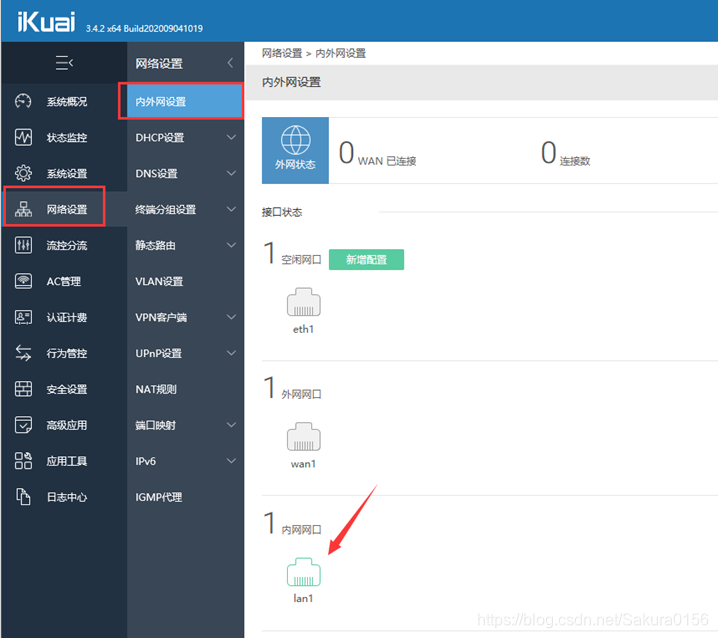718x638 pixels.
Task: Click the 安全设置 firewall icon
Action: (x=23, y=389)
